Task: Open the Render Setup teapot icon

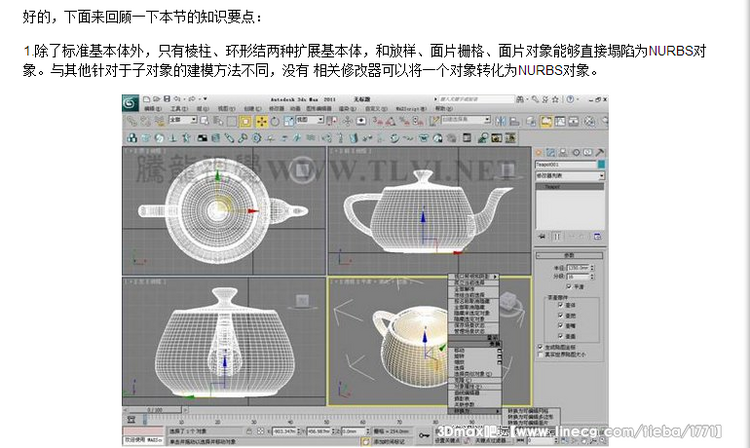Action: pyautogui.click(x=605, y=121)
